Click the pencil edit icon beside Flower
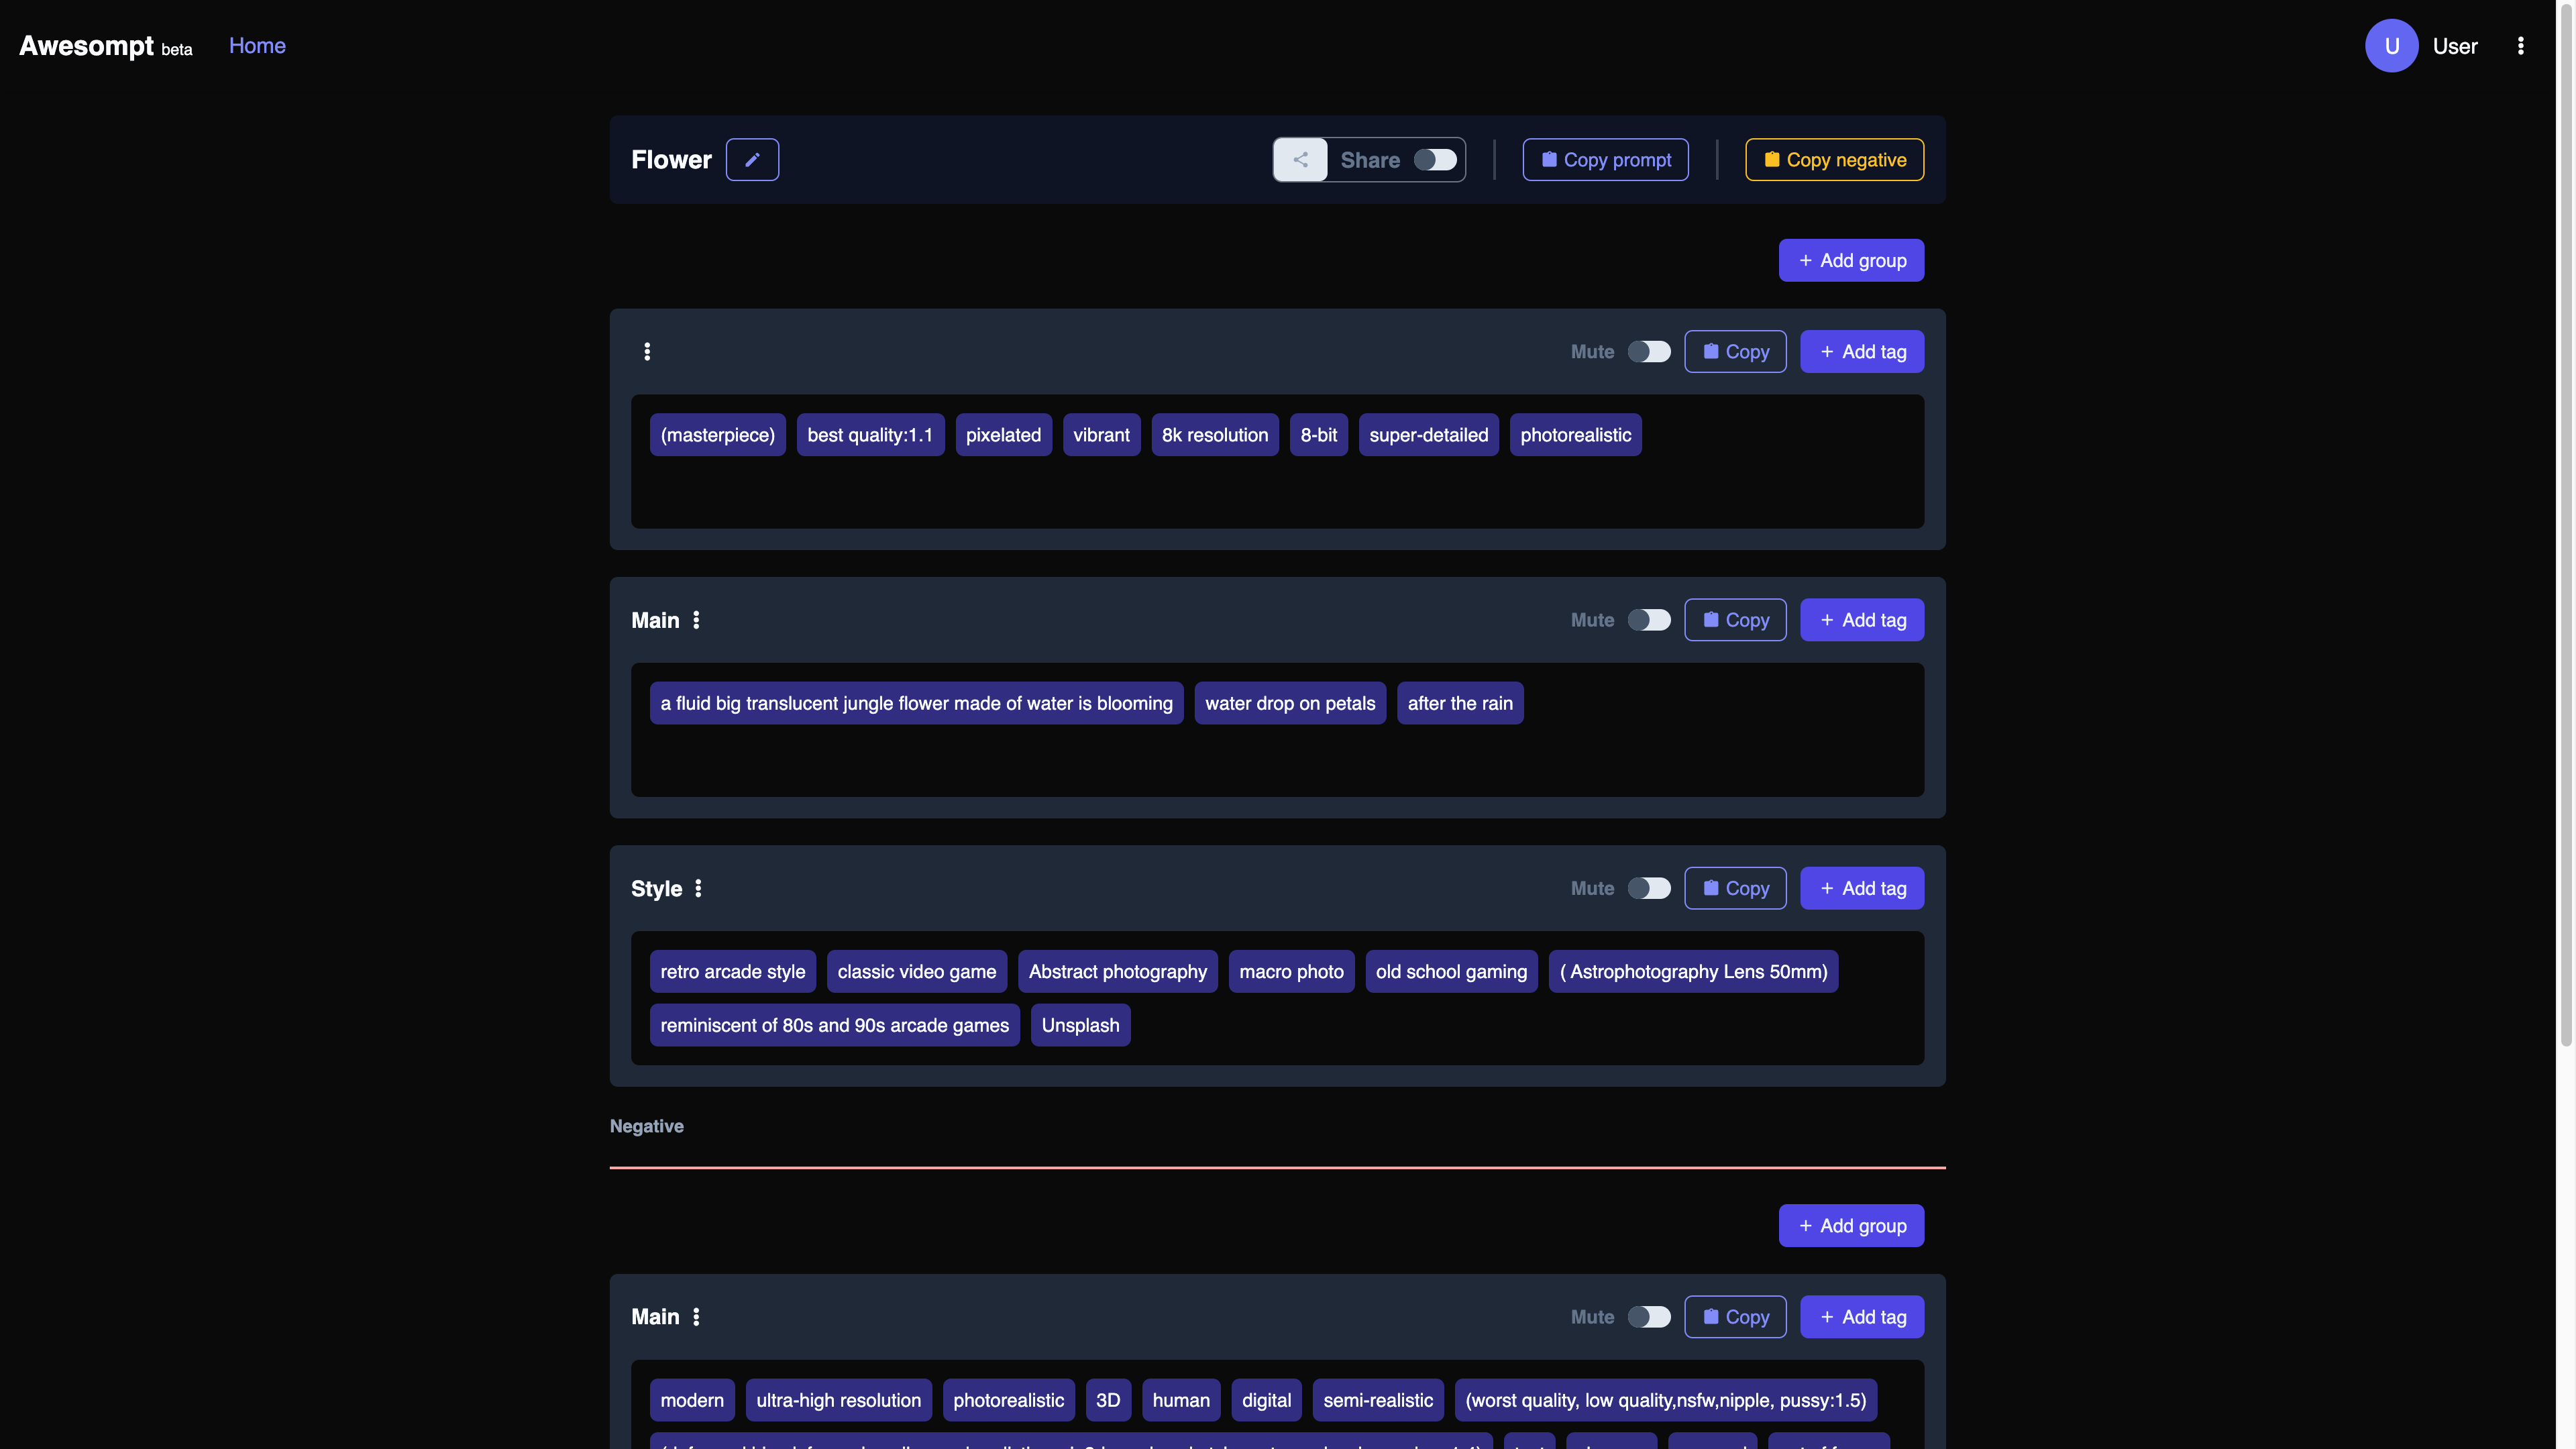2576x1449 pixels. click(x=752, y=160)
